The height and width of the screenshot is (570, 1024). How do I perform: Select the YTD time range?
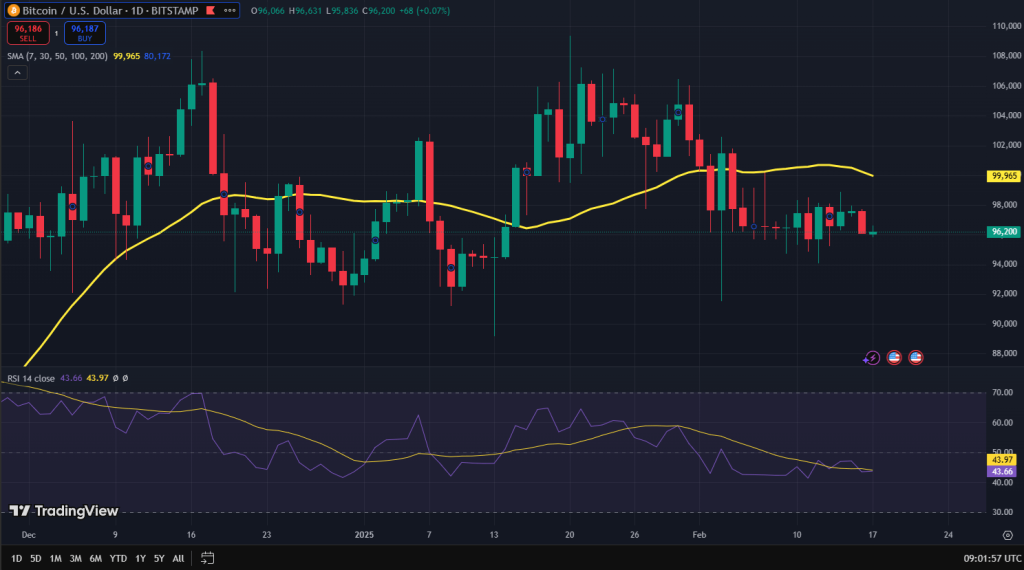[118, 558]
